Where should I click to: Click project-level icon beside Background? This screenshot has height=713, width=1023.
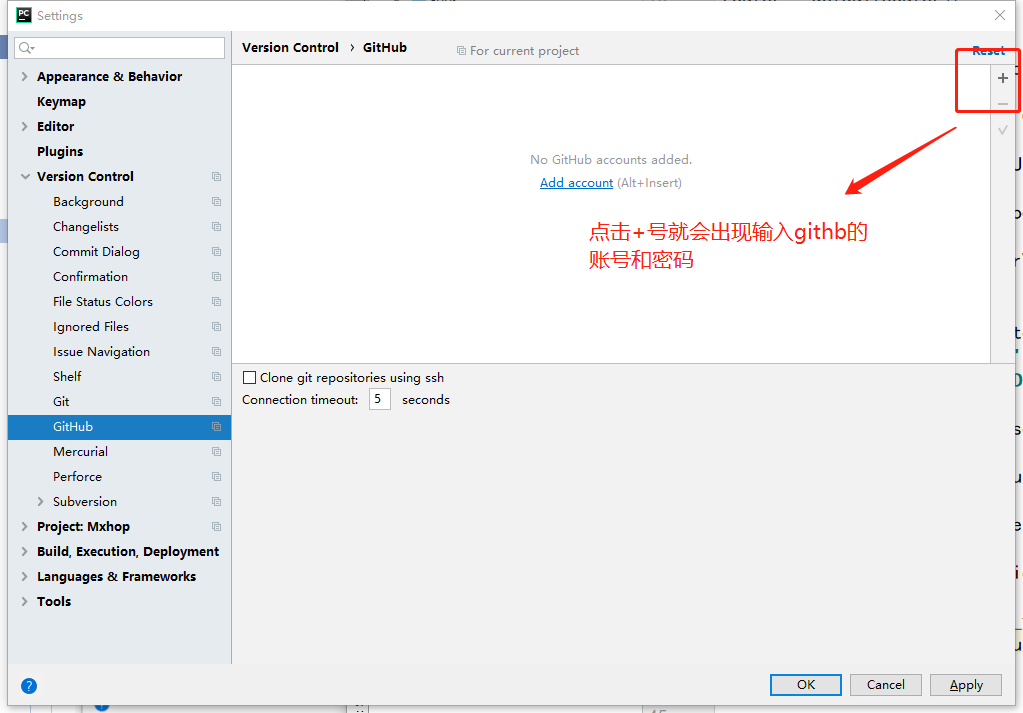(217, 202)
